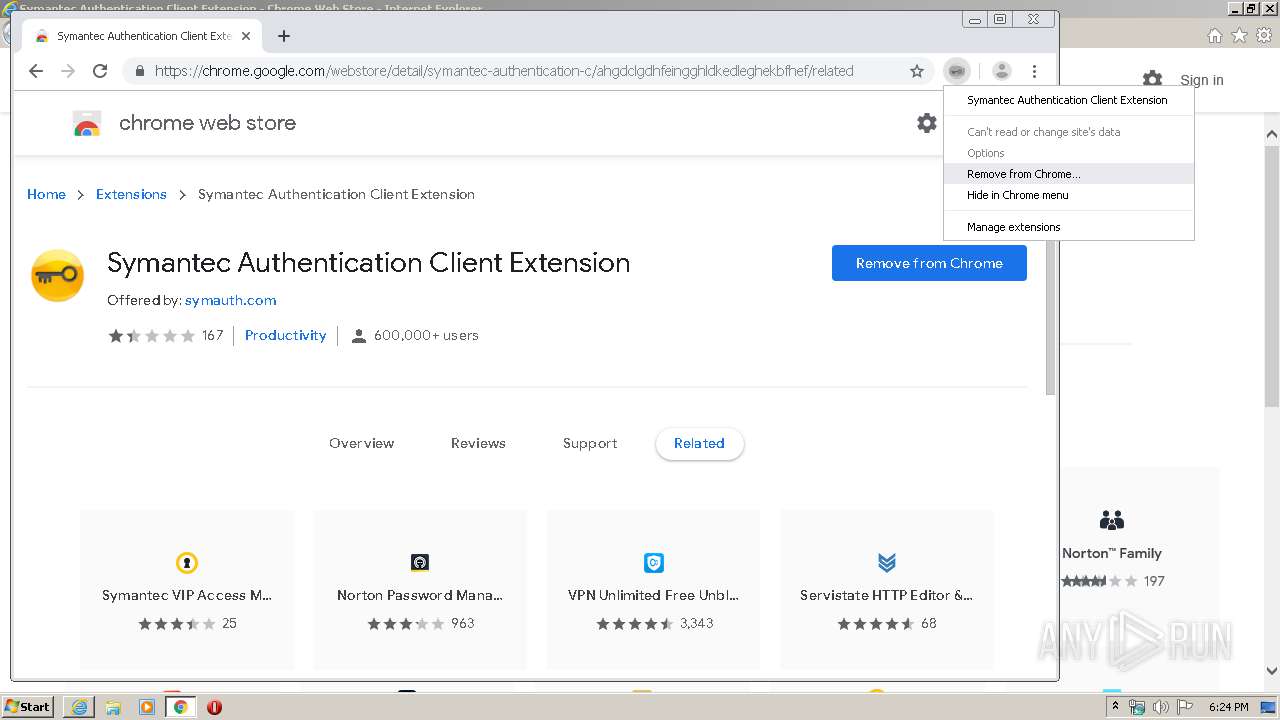Go back using Chrome back arrow
The image size is (1280, 720).
[36, 71]
